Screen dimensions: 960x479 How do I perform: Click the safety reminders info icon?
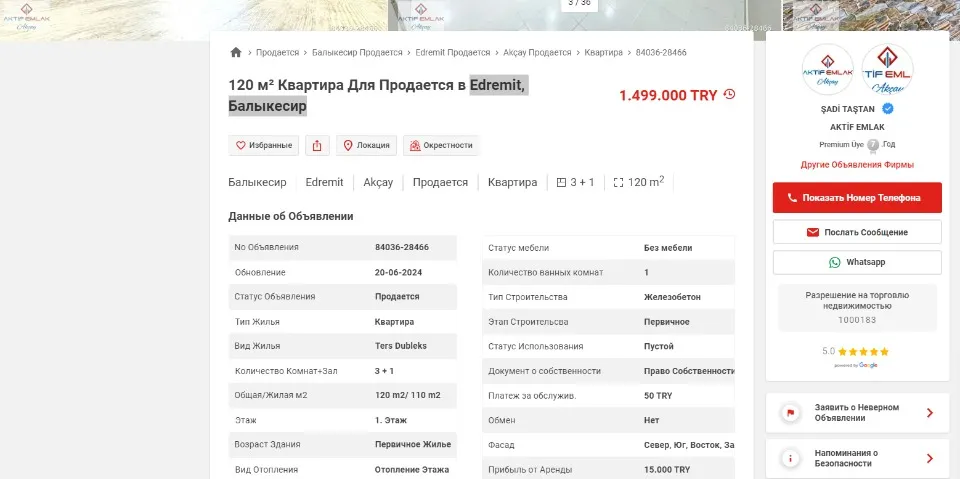pos(790,458)
